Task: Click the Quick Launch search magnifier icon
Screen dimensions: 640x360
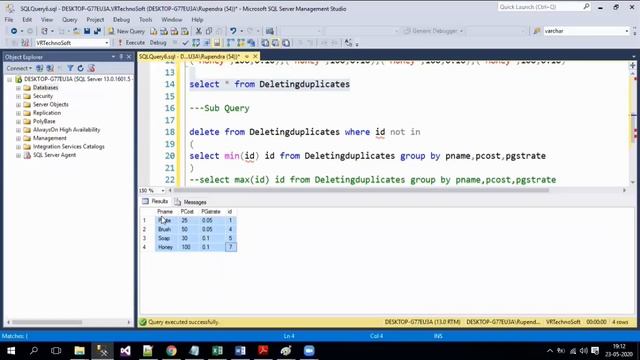Action: (586, 7)
